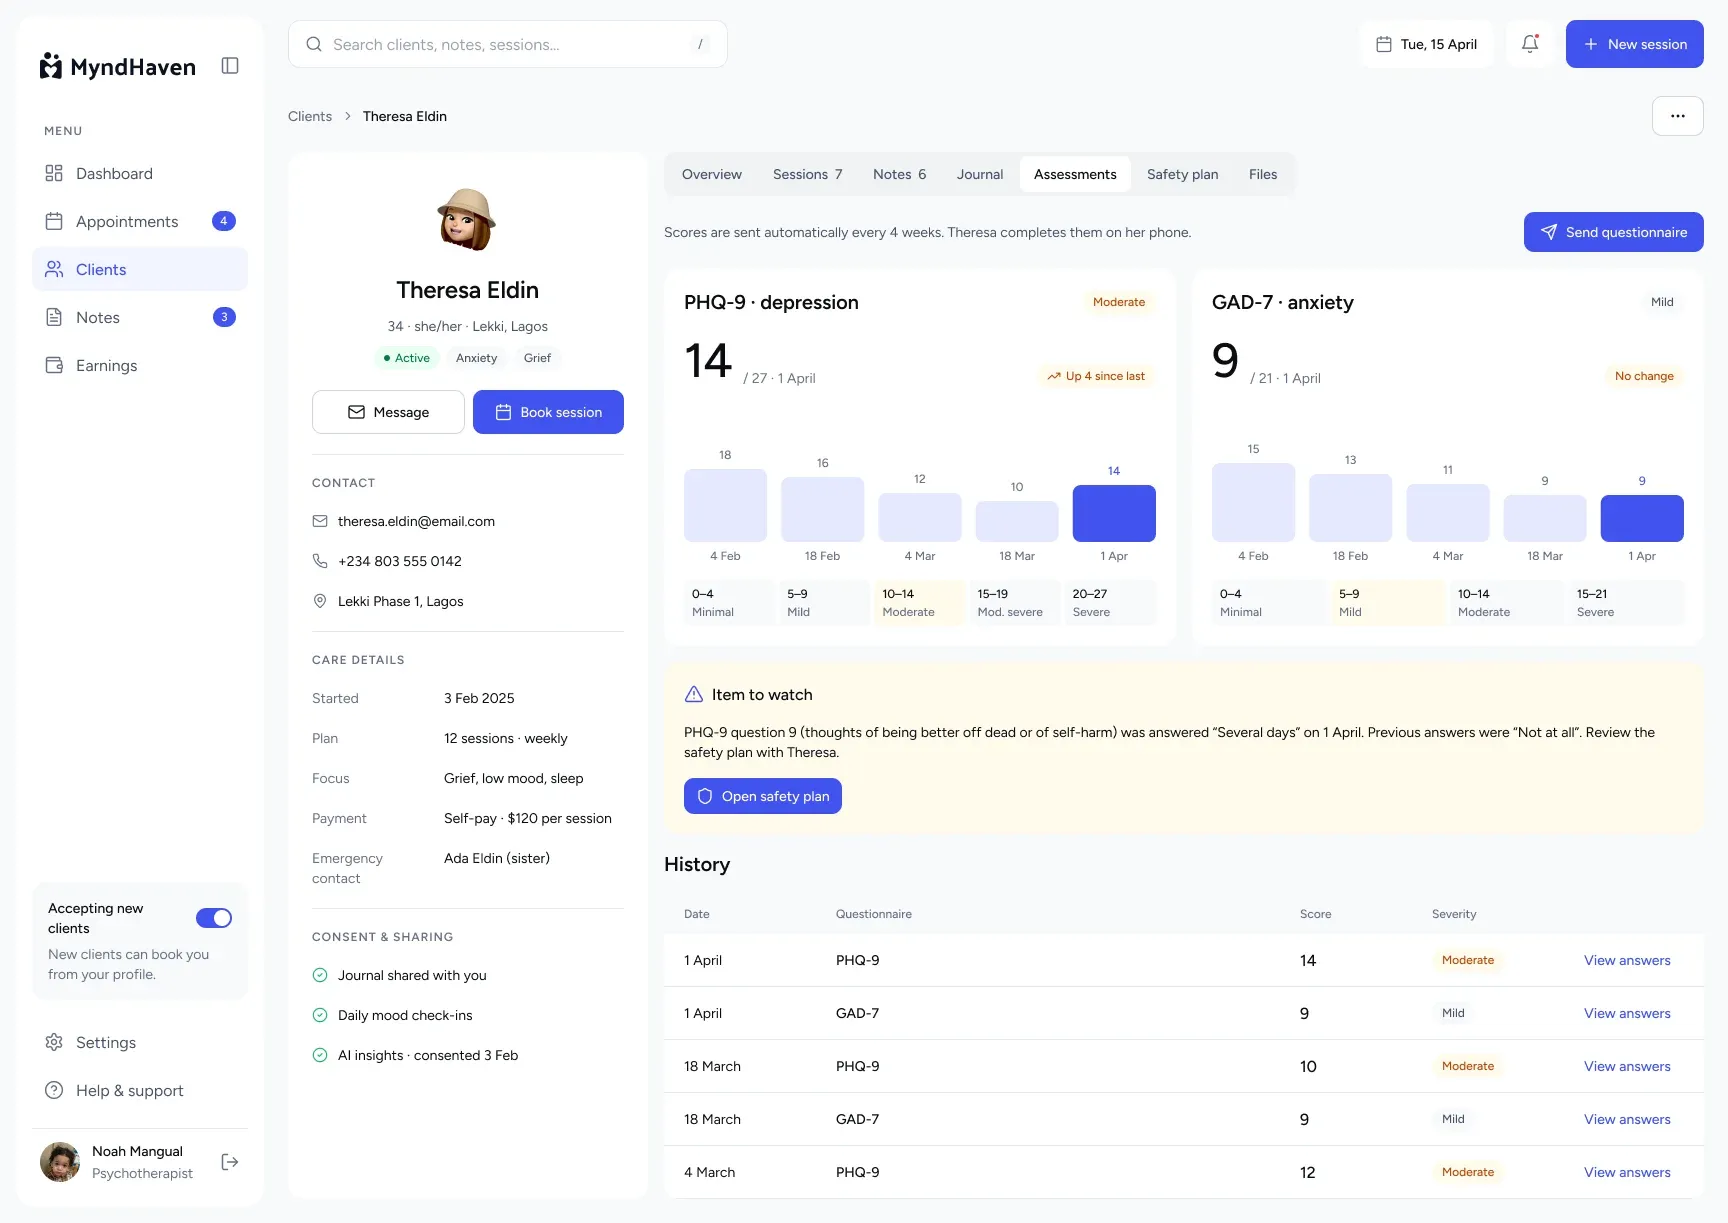Click the warning triangle icon in Item to watch
This screenshot has width=1728, height=1223.
694,694
